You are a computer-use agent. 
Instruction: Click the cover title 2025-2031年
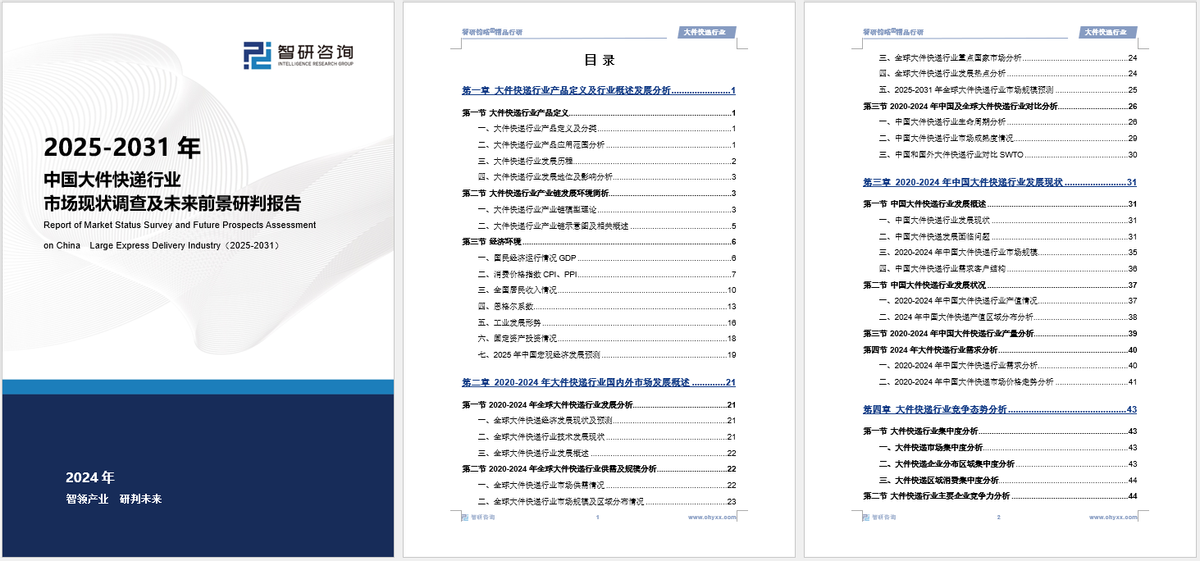click(x=123, y=148)
